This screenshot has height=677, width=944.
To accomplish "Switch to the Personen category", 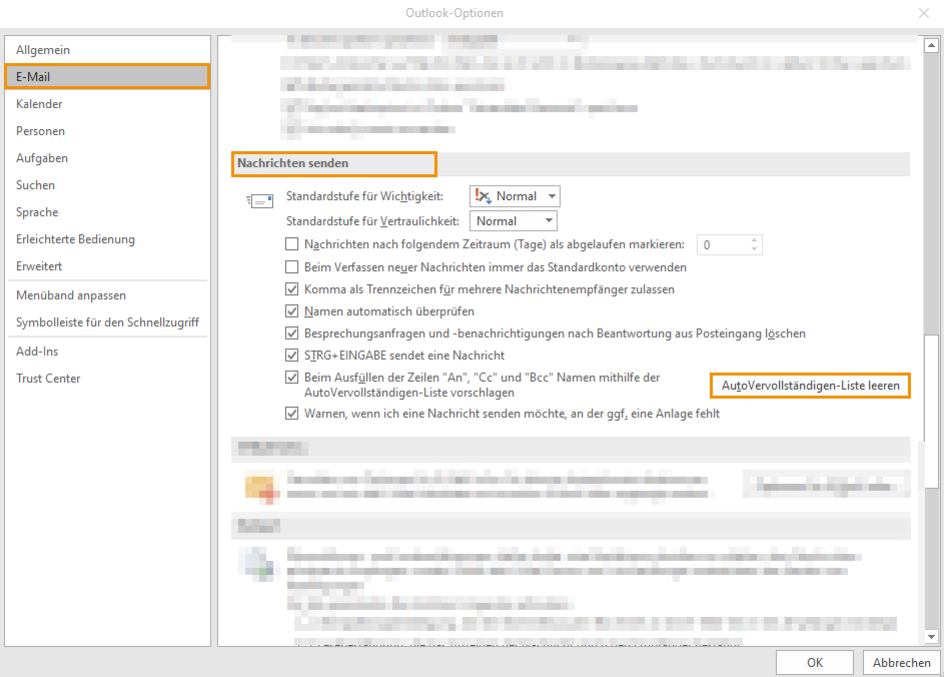I will [108, 131].
